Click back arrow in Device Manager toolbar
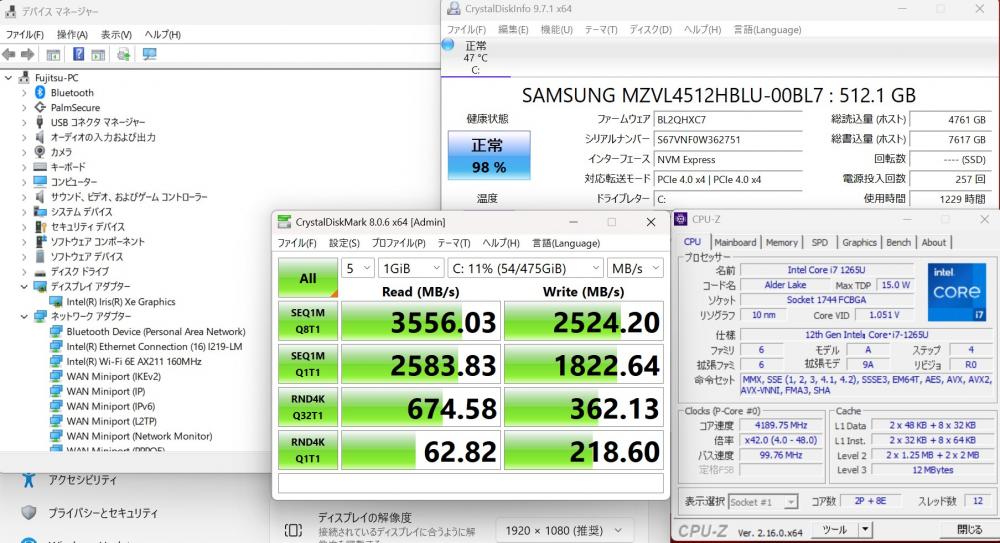 [9, 55]
